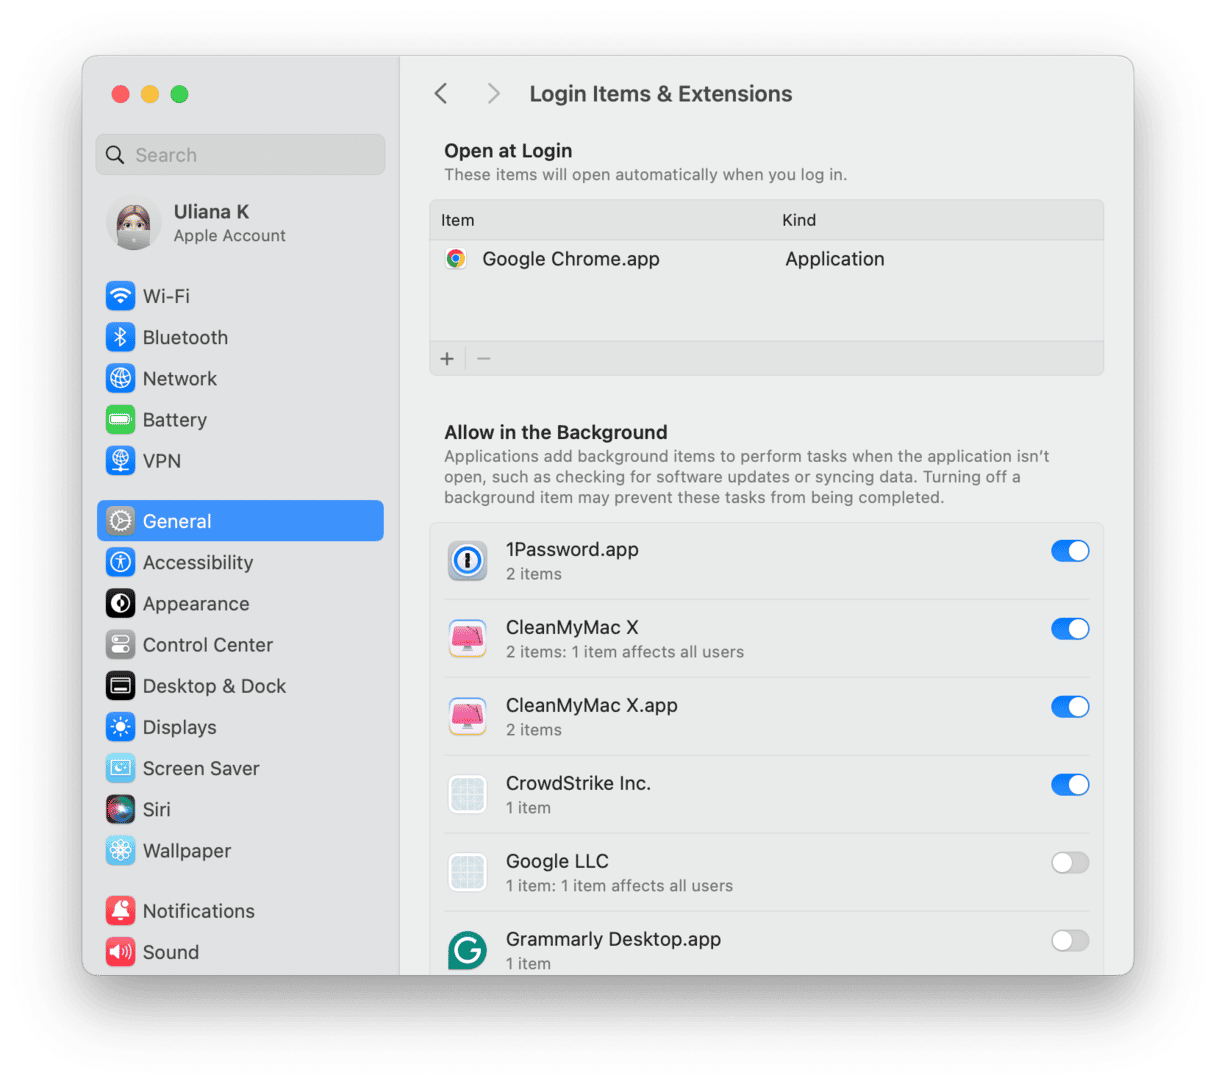Click the Google Chrome app icon
The image size is (1216, 1084).
click(x=456, y=258)
